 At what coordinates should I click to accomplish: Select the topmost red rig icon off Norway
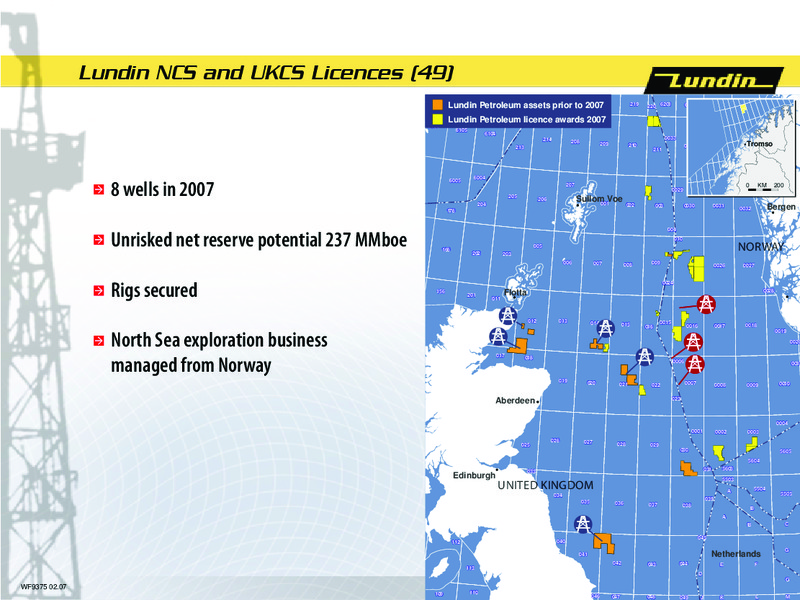(x=706, y=304)
